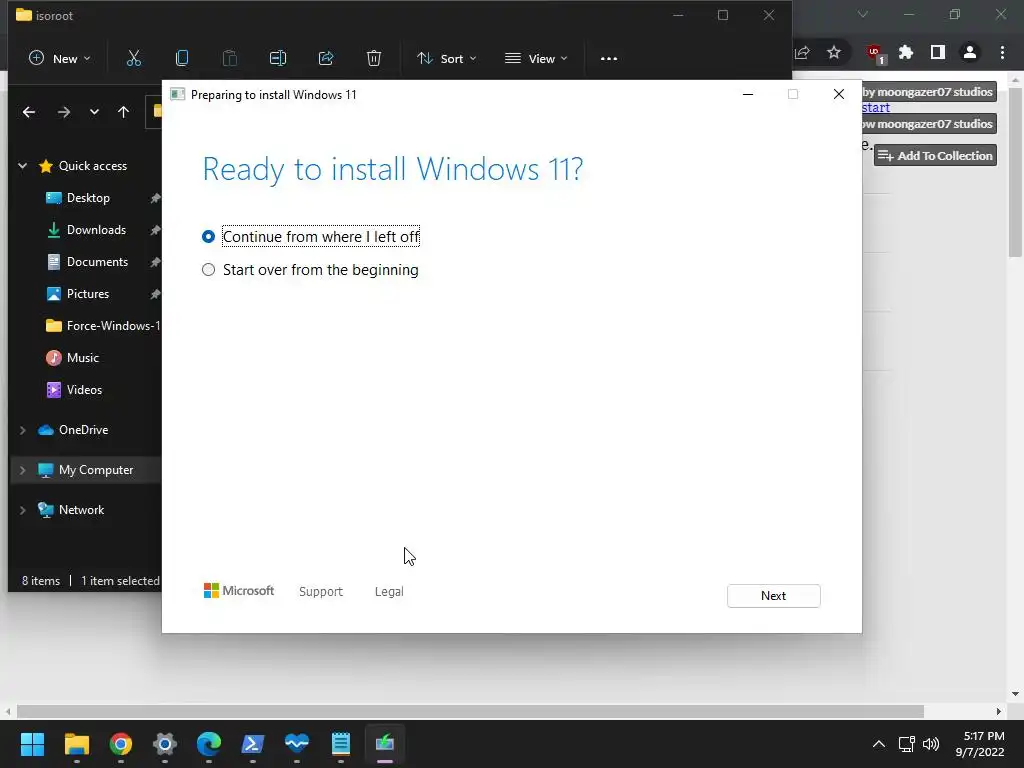The height and width of the screenshot is (768, 1024).
Task: Open the See more ellipsis menu
Action: click(x=609, y=58)
